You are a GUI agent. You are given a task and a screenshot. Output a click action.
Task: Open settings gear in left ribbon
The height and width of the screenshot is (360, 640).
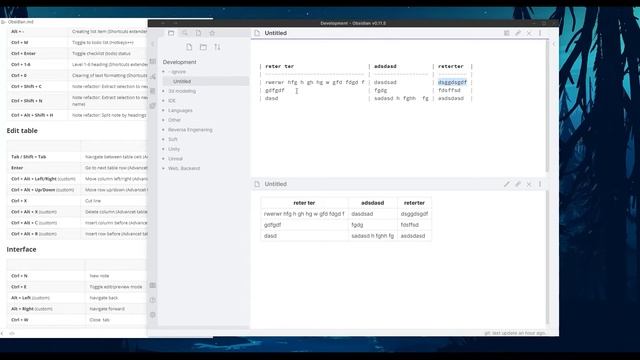(153, 315)
